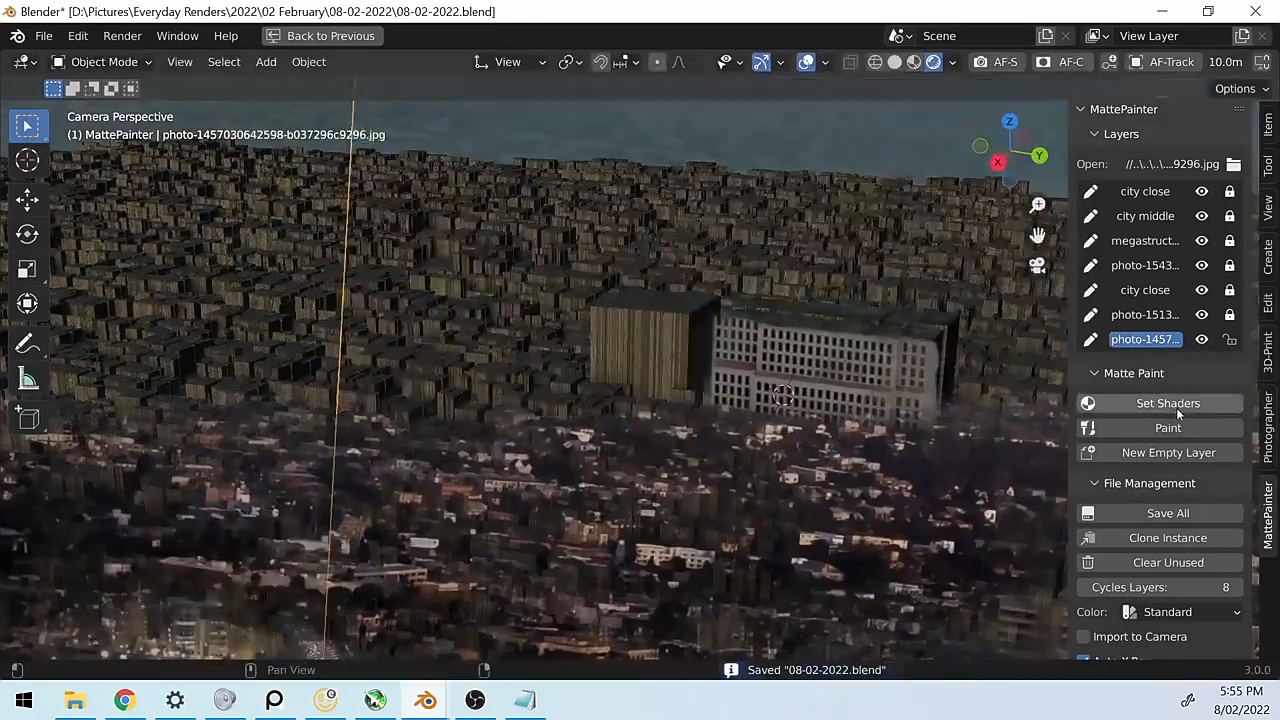Screen dimensions: 1280x720
Task: Select the Cursor tool in left toolbar
Action: 27,161
